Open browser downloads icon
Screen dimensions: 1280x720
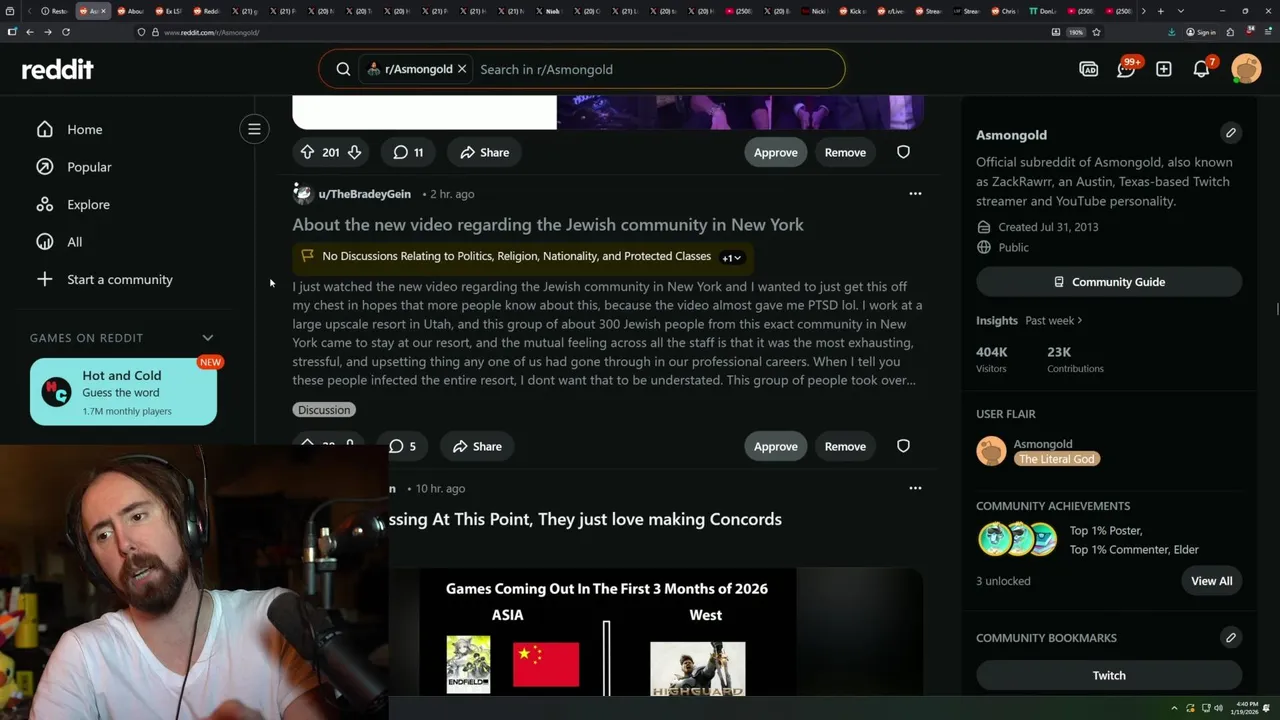click(x=1171, y=32)
